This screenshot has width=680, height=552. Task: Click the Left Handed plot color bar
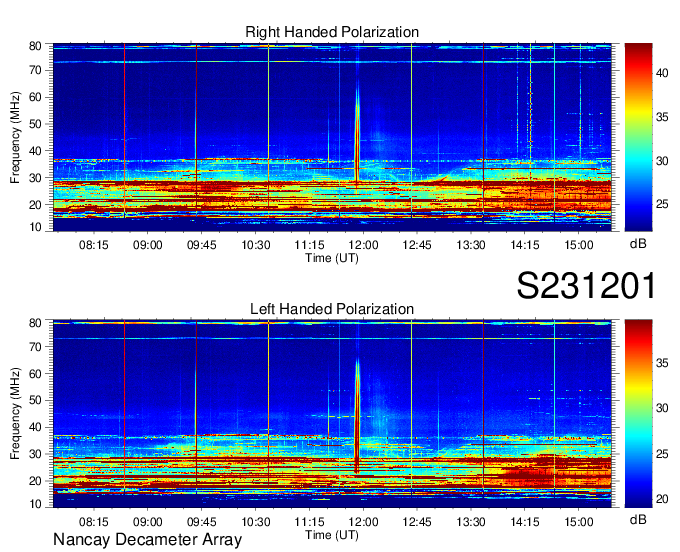tap(638, 414)
